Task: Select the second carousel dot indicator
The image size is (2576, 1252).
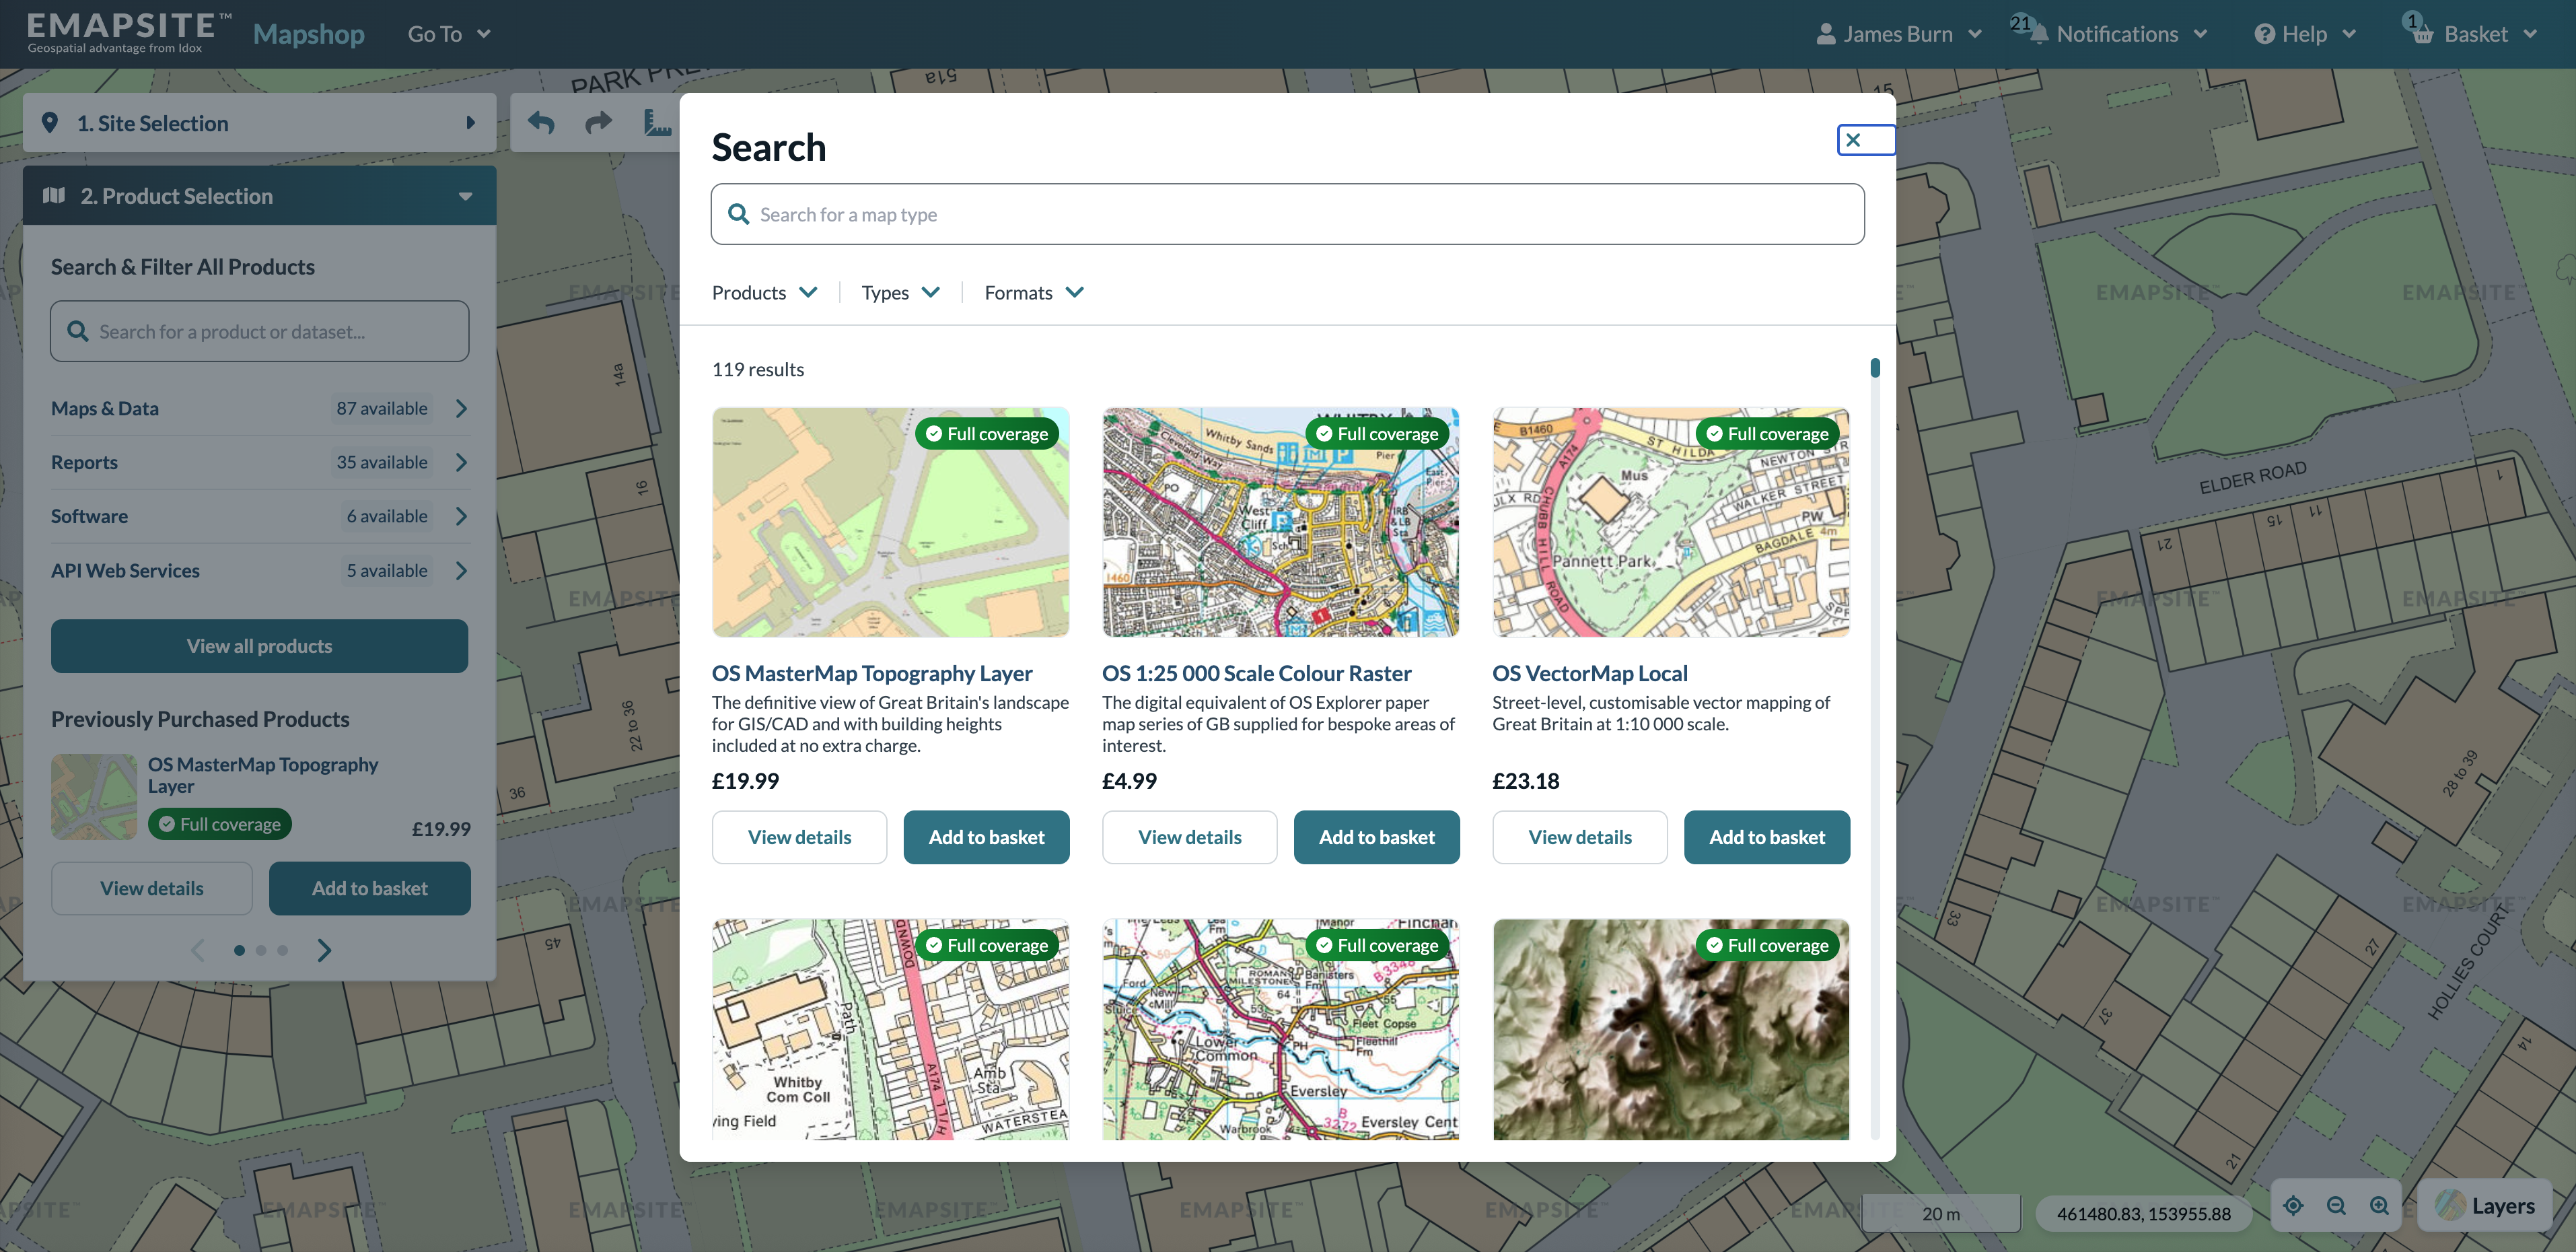Action: pos(261,950)
